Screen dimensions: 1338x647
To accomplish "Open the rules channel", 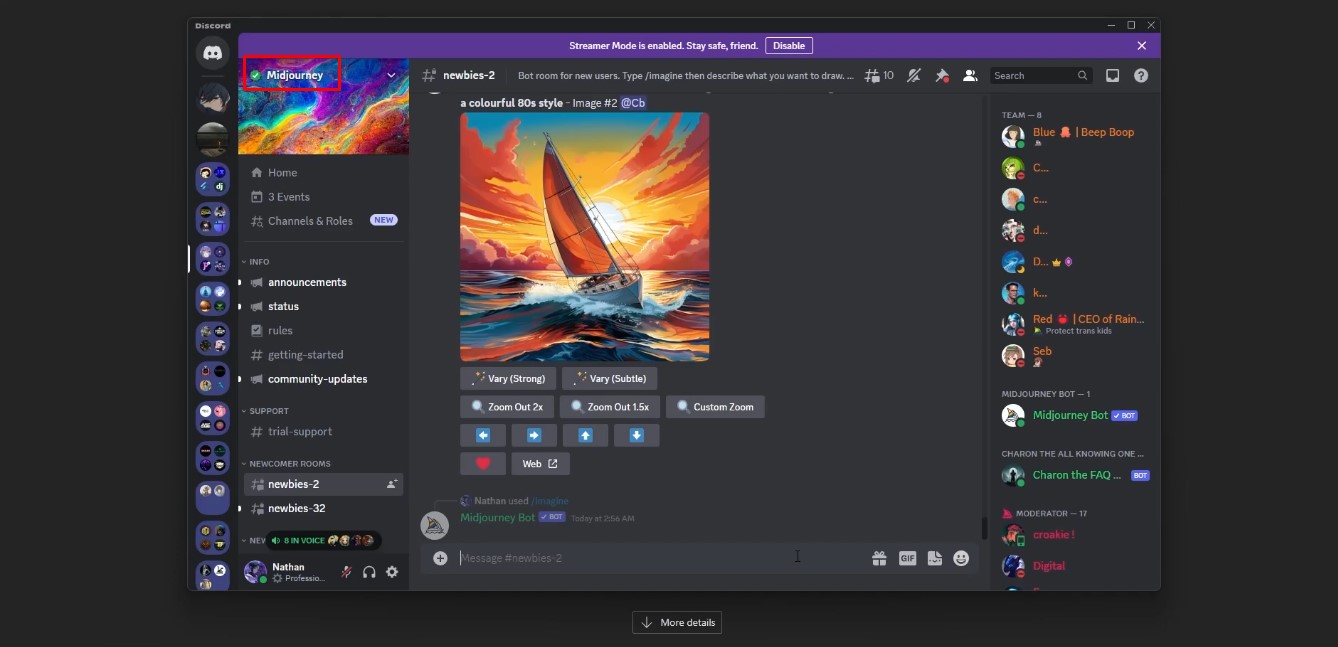I will [322, 330].
